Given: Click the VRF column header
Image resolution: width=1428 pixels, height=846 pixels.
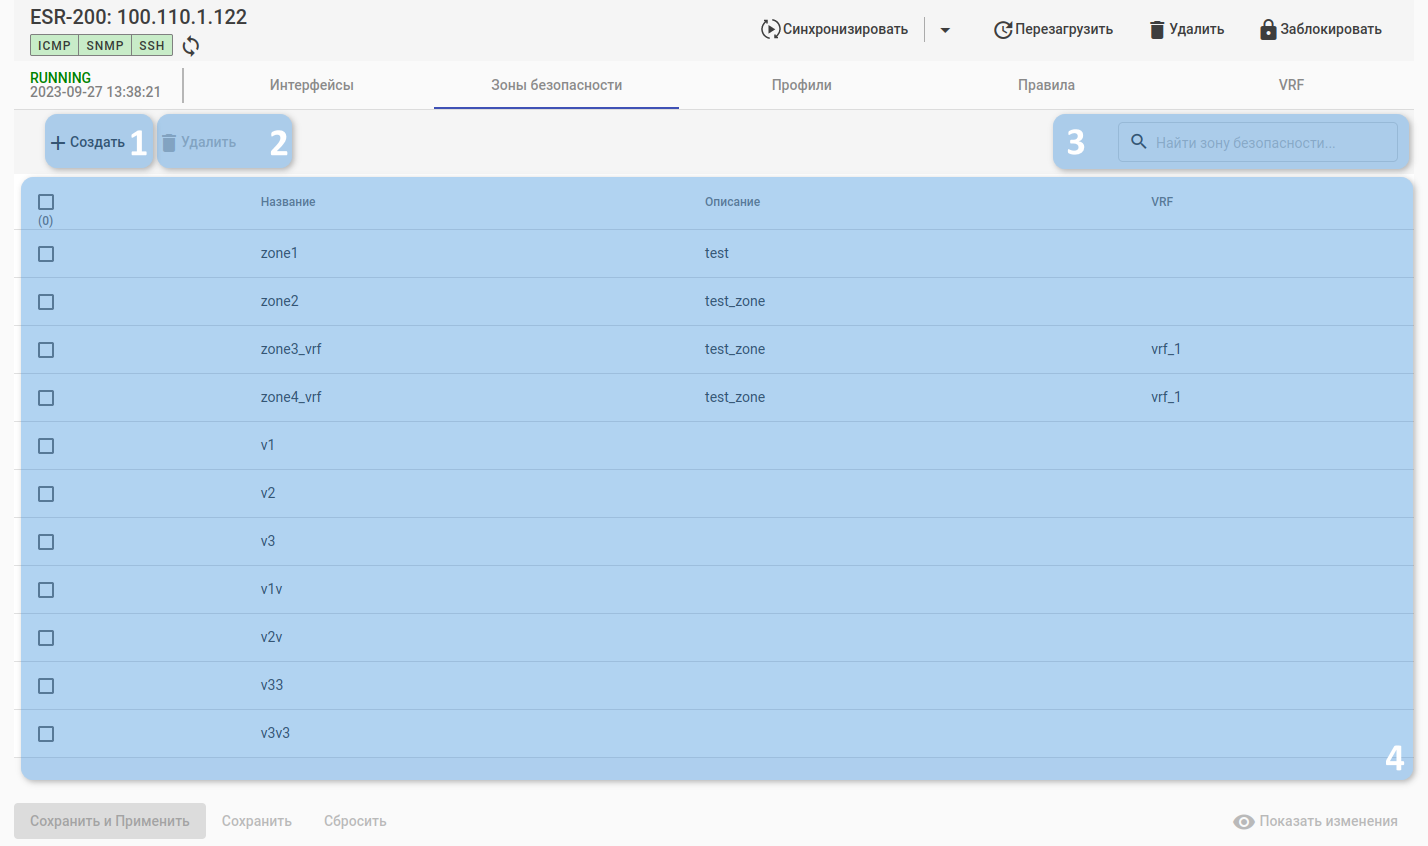Looking at the screenshot, I should tap(1162, 202).
